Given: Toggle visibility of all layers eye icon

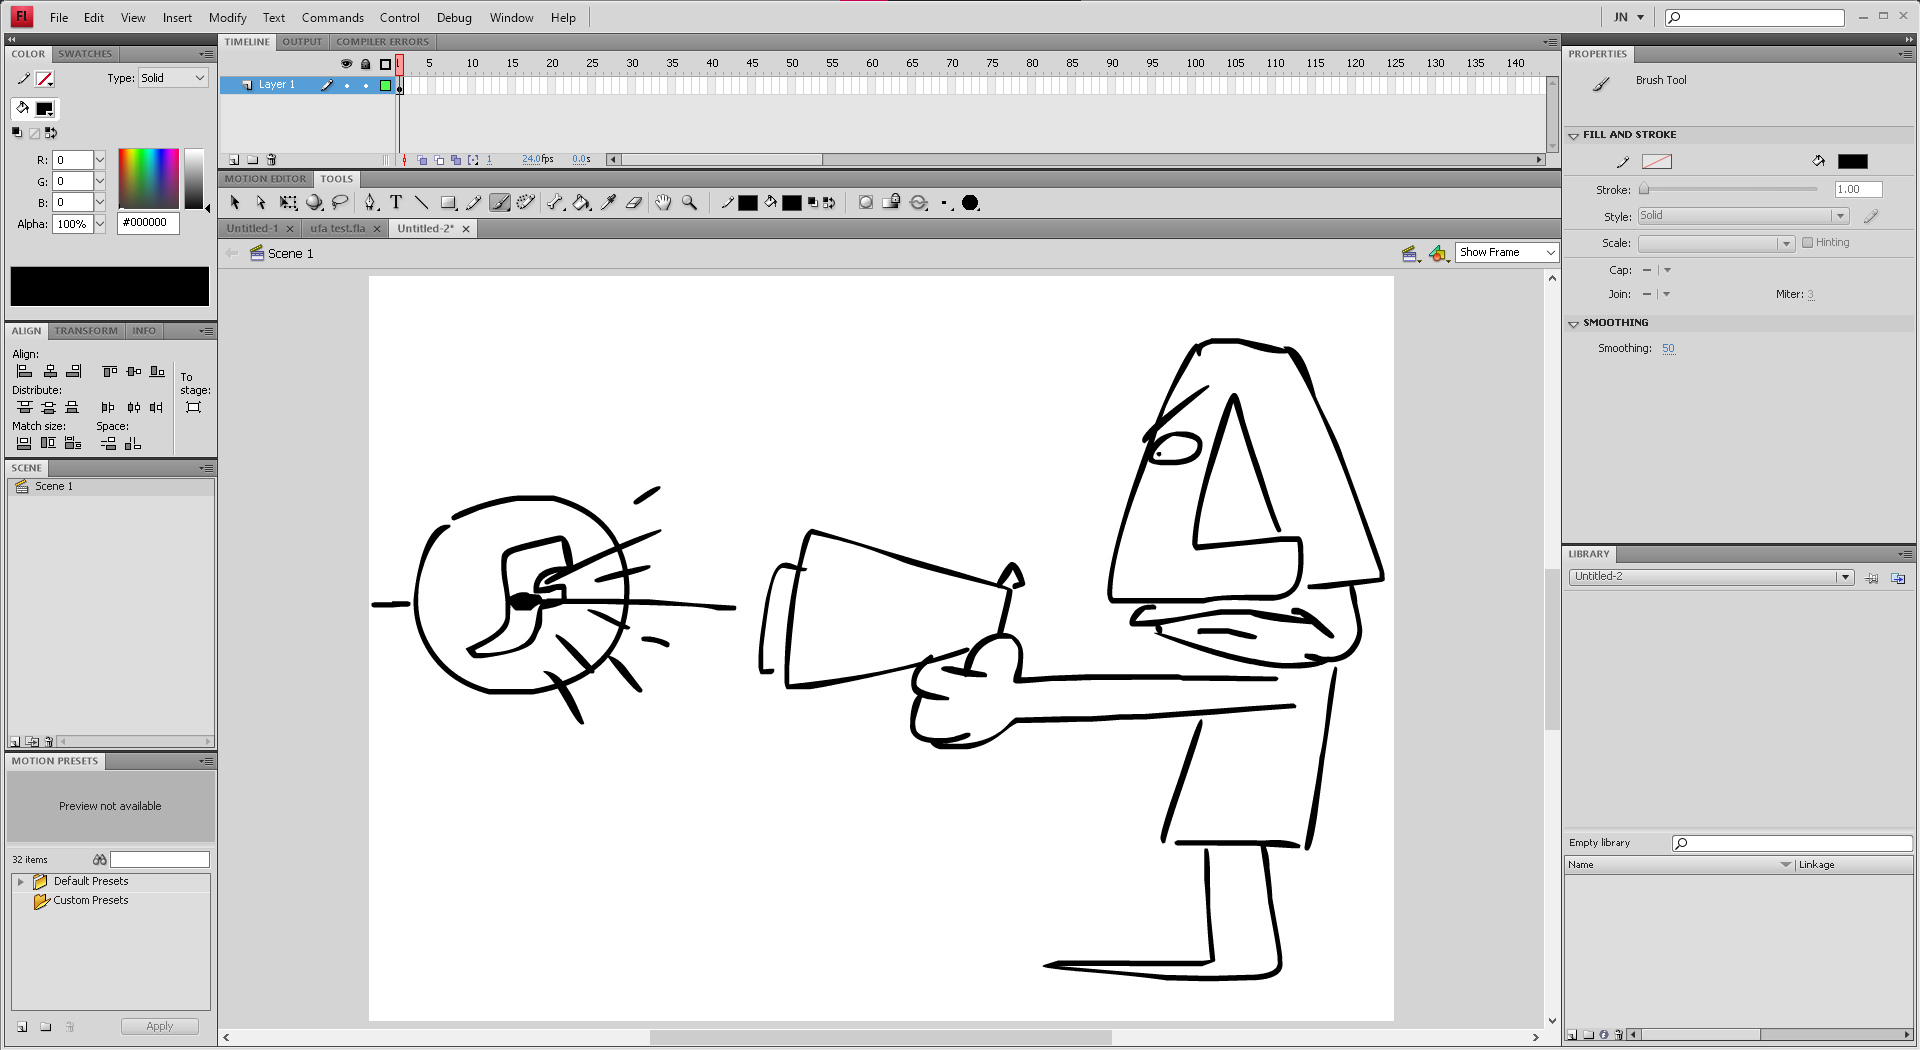Looking at the screenshot, I should click(x=346, y=64).
